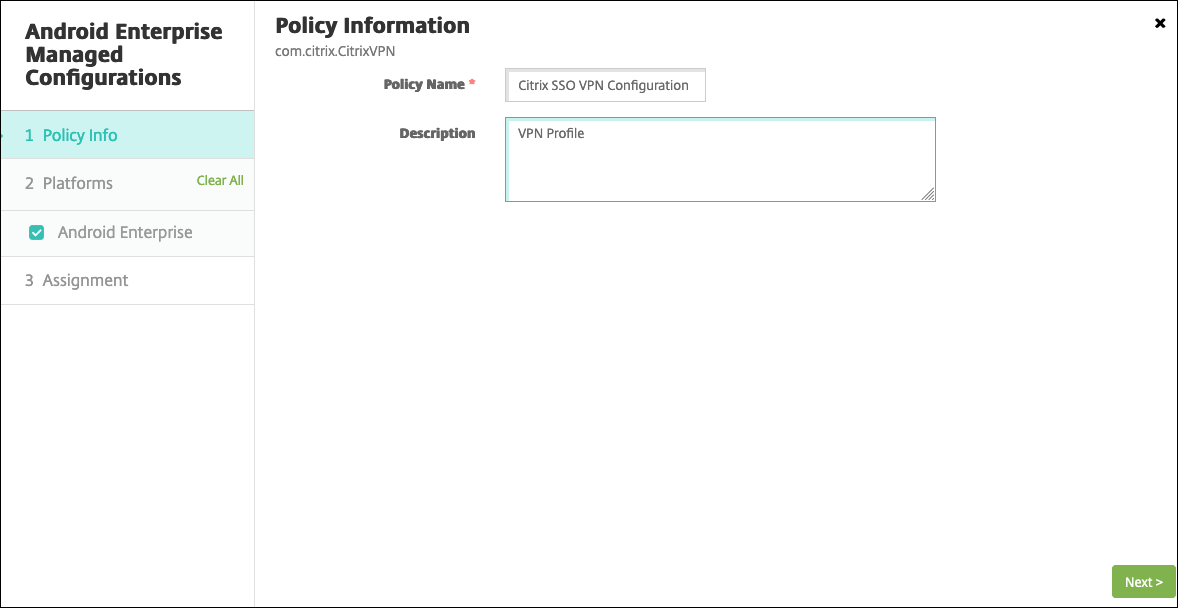The width and height of the screenshot is (1178, 608).
Task: Click the Clear All link
Action: point(220,180)
